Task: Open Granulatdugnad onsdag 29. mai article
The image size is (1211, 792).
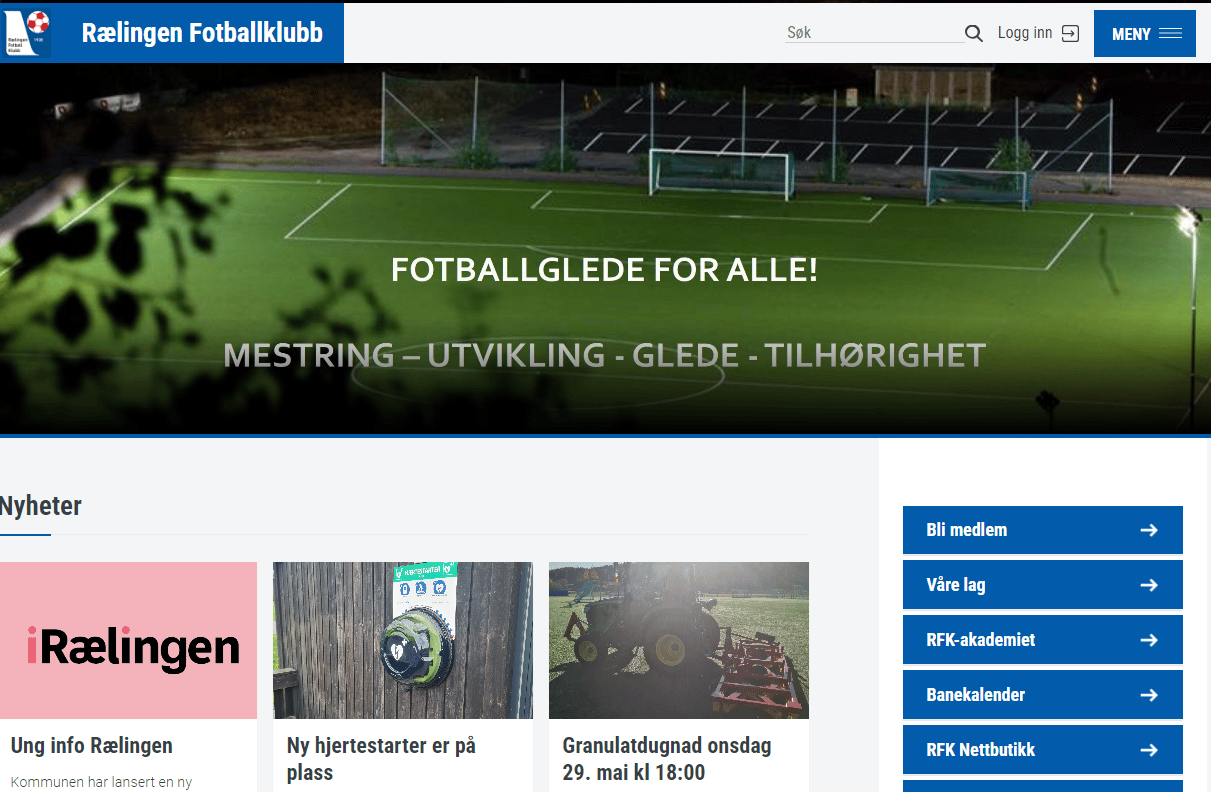Action: (667, 759)
